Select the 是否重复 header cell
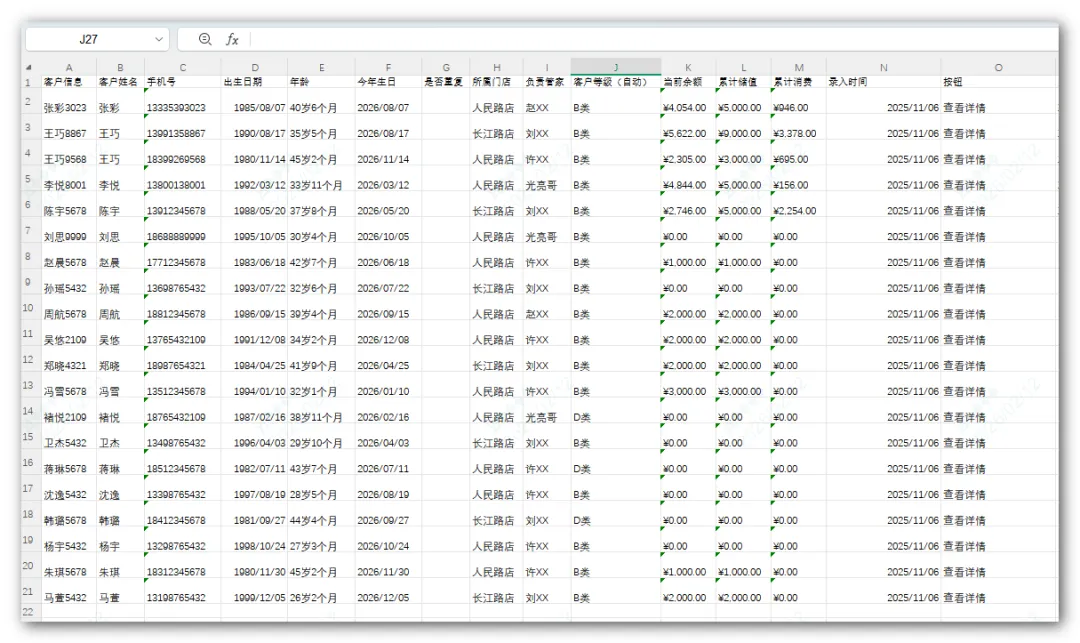The height and width of the screenshot is (643, 1080). 446,82
